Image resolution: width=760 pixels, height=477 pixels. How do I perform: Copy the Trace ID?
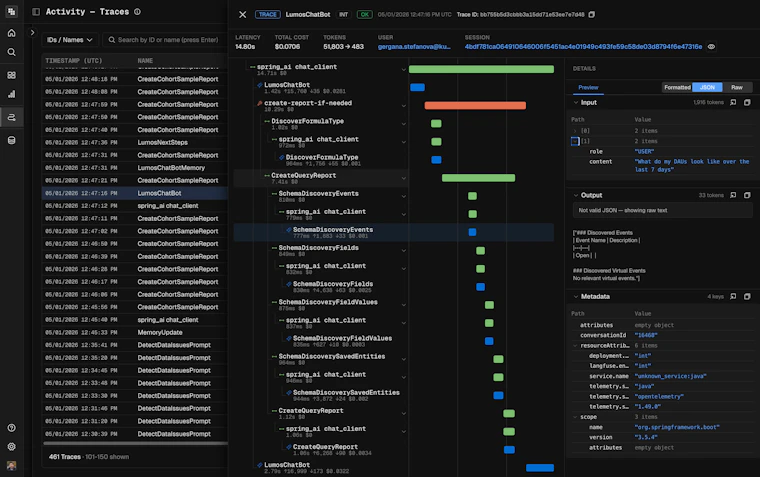(592, 15)
